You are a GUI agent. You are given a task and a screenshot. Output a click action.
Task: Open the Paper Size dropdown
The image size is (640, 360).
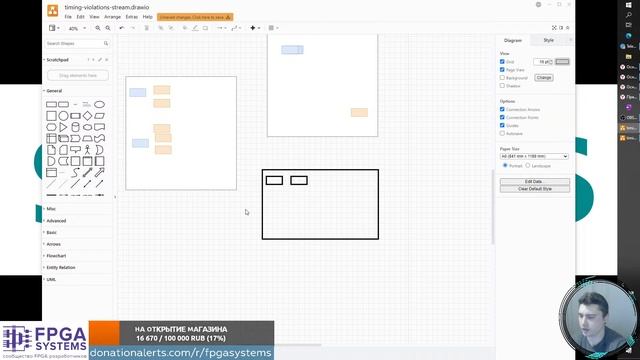[534, 156]
